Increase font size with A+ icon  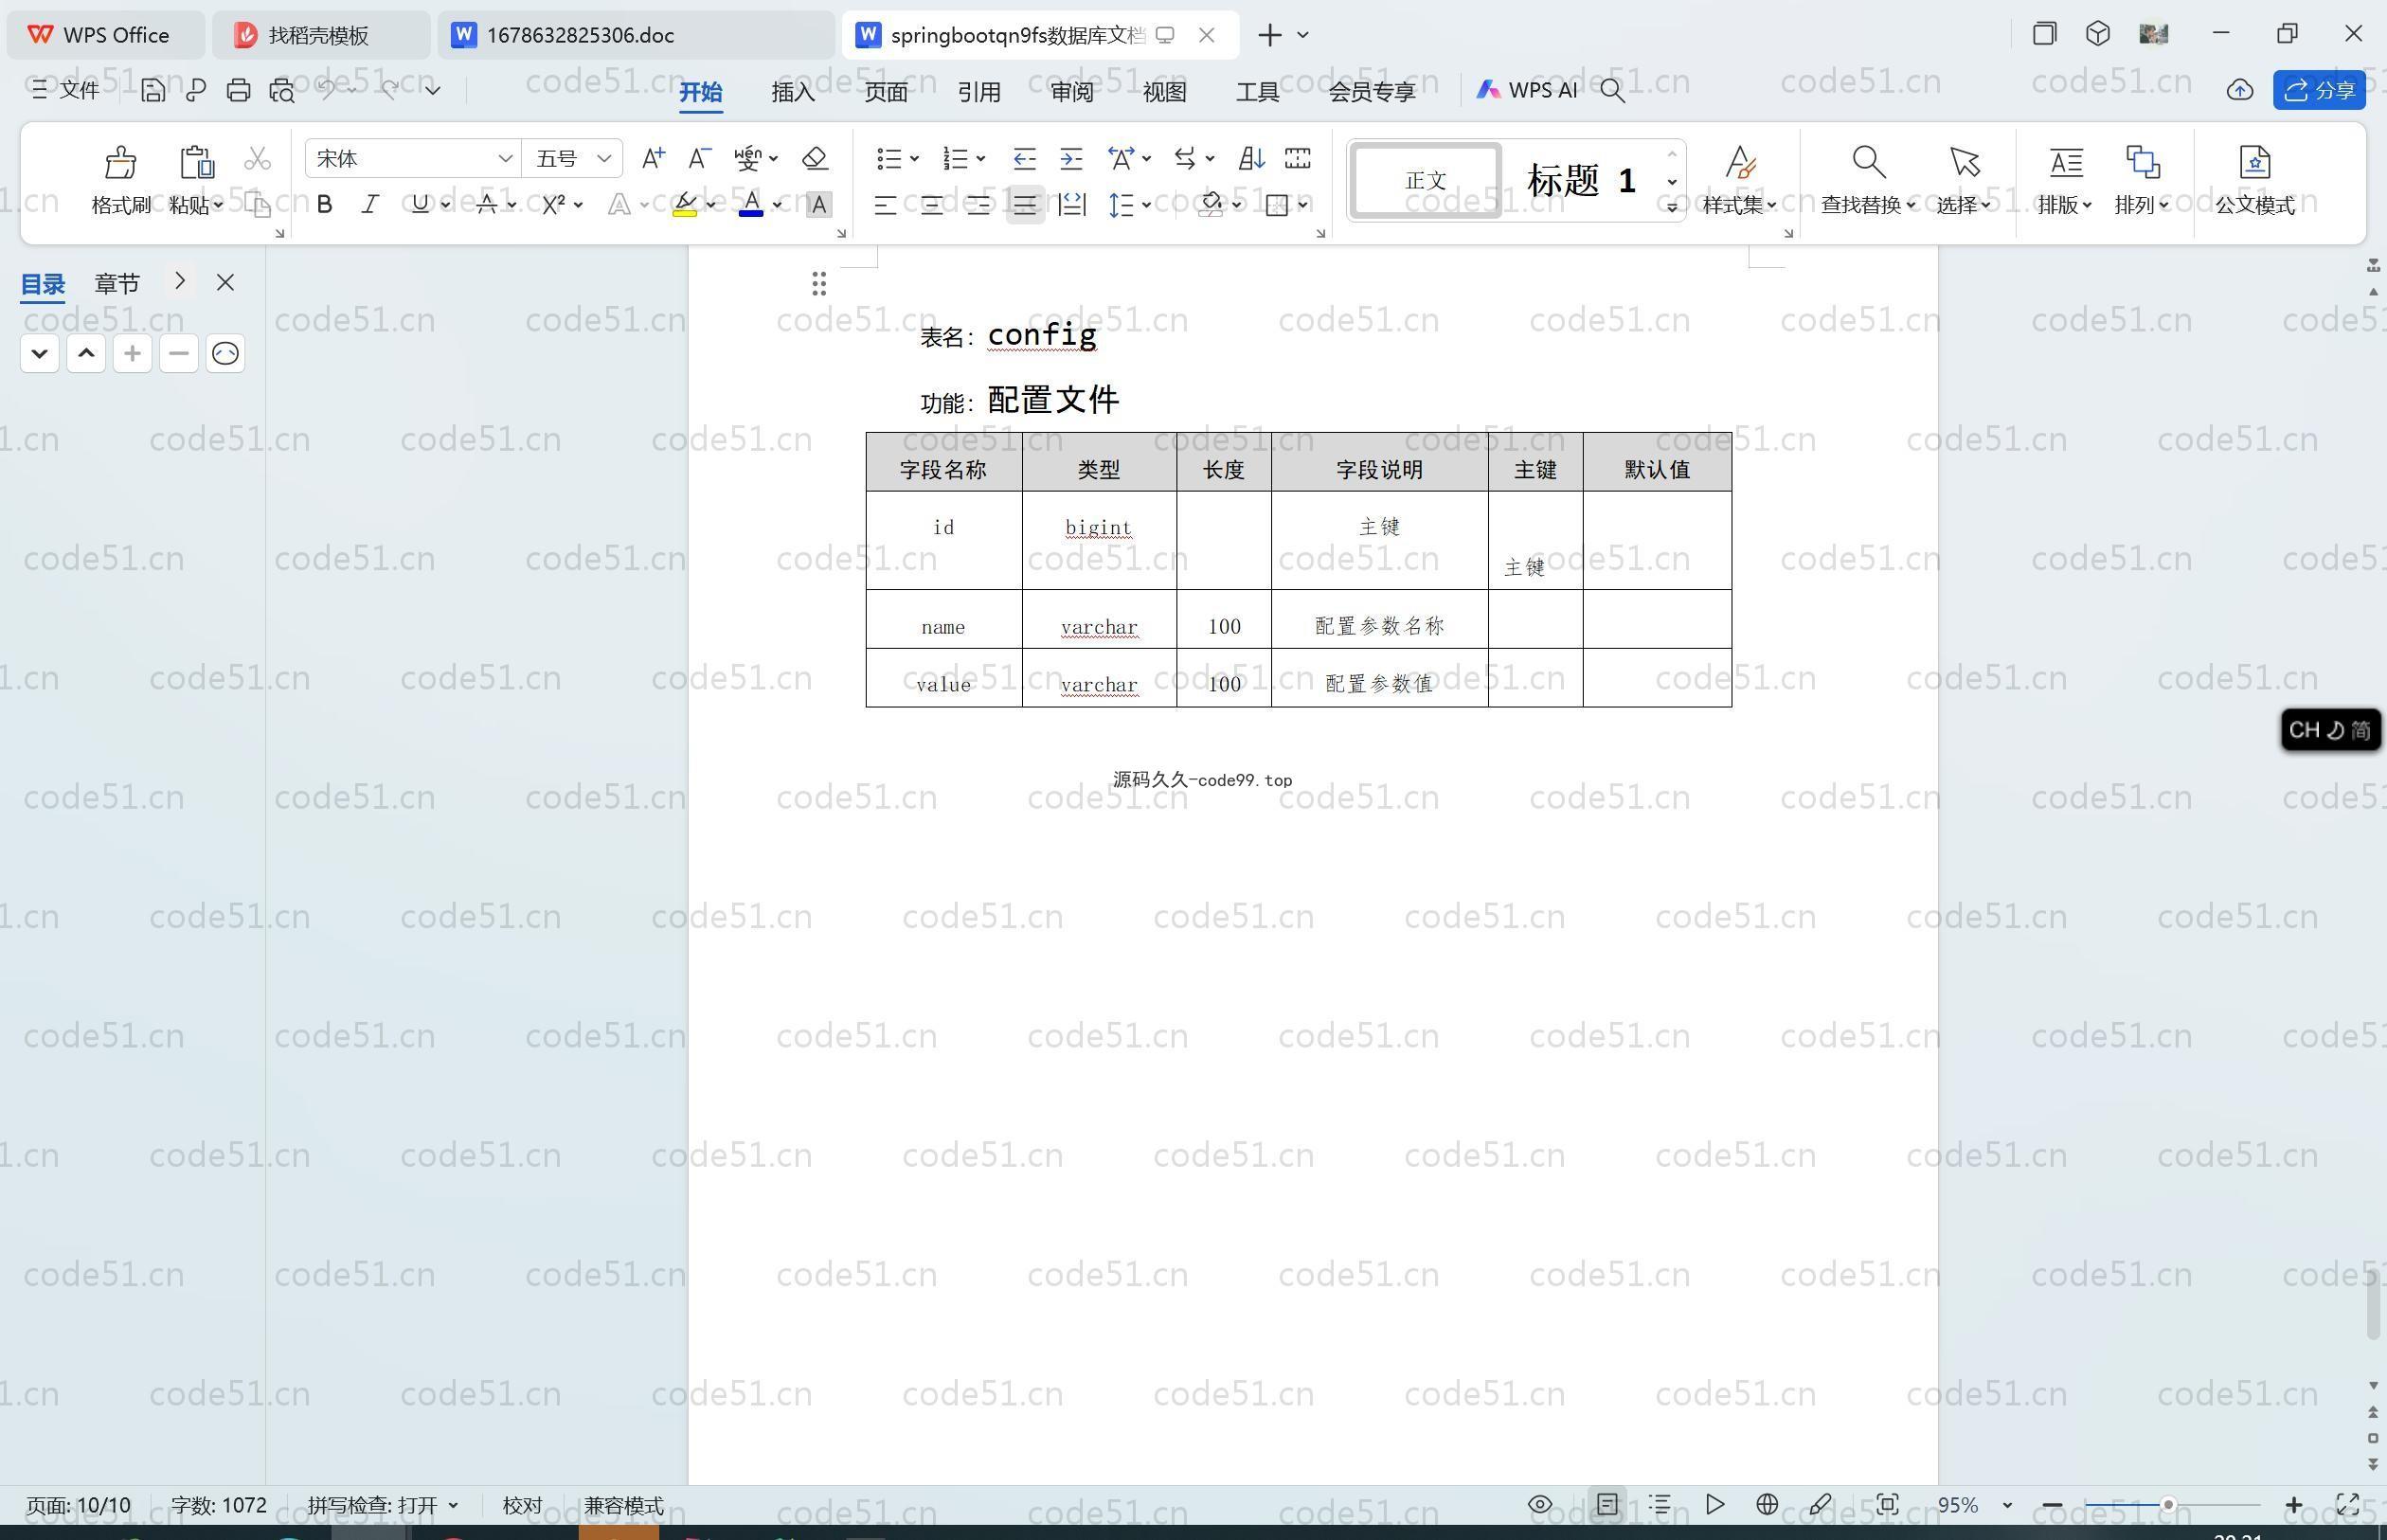(x=653, y=158)
